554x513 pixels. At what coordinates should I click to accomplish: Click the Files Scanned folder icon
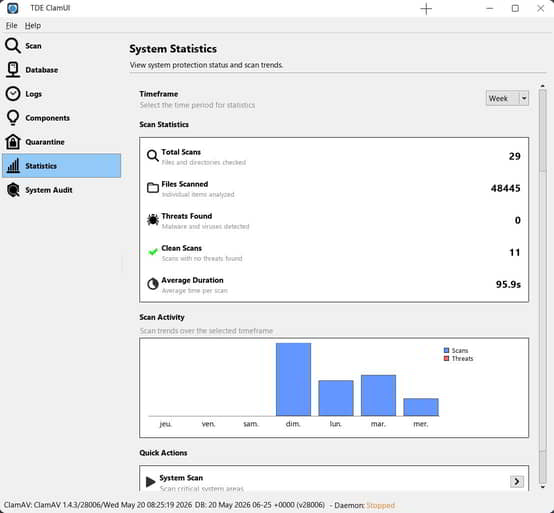tap(153, 188)
